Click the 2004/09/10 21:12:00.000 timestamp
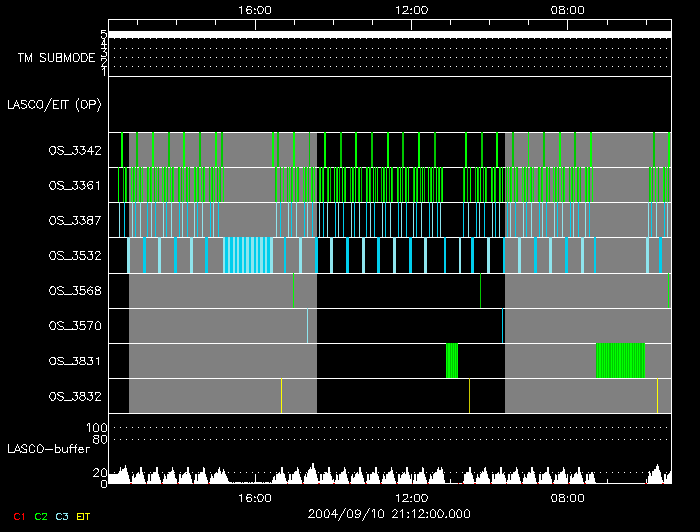This screenshot has height=532, width=700. point(389,514)
